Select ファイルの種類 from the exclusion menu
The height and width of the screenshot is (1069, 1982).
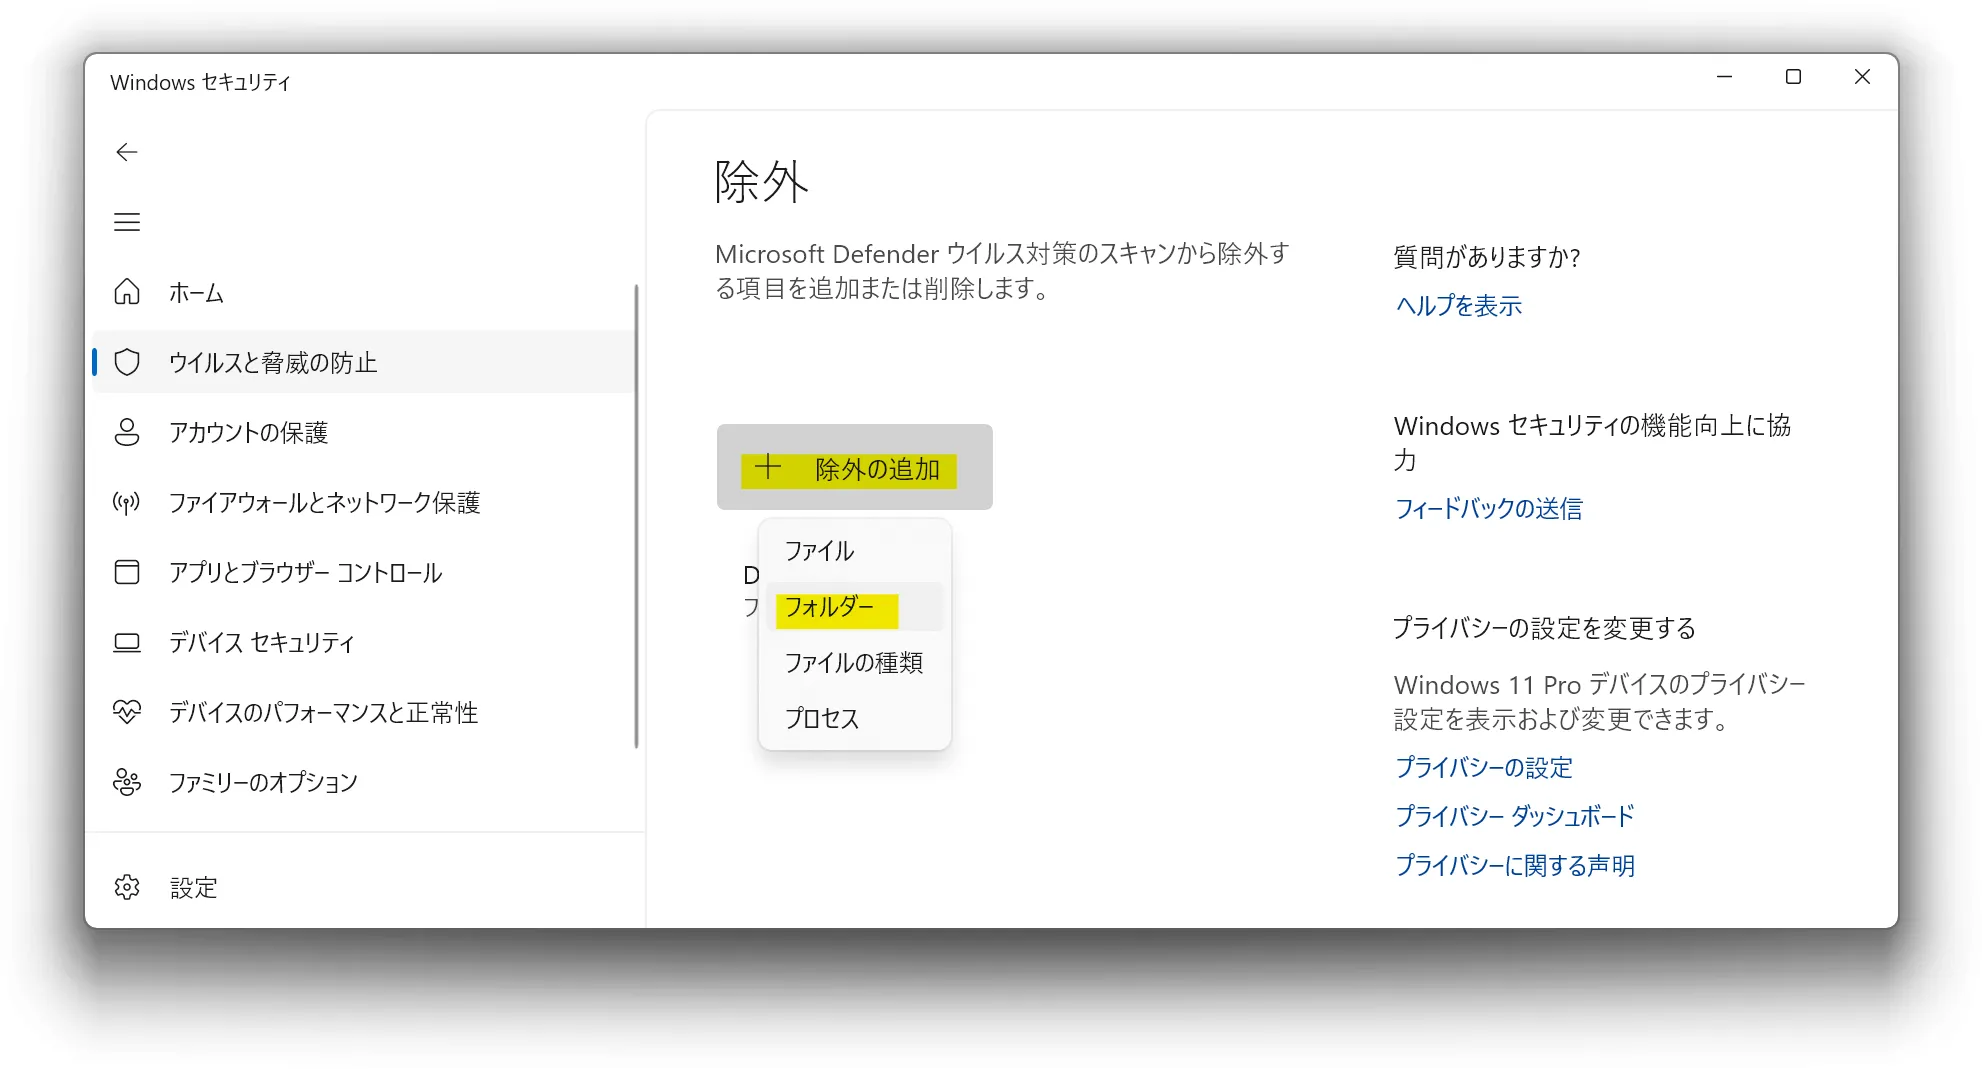pyautogui.click(x=854, y=663)
